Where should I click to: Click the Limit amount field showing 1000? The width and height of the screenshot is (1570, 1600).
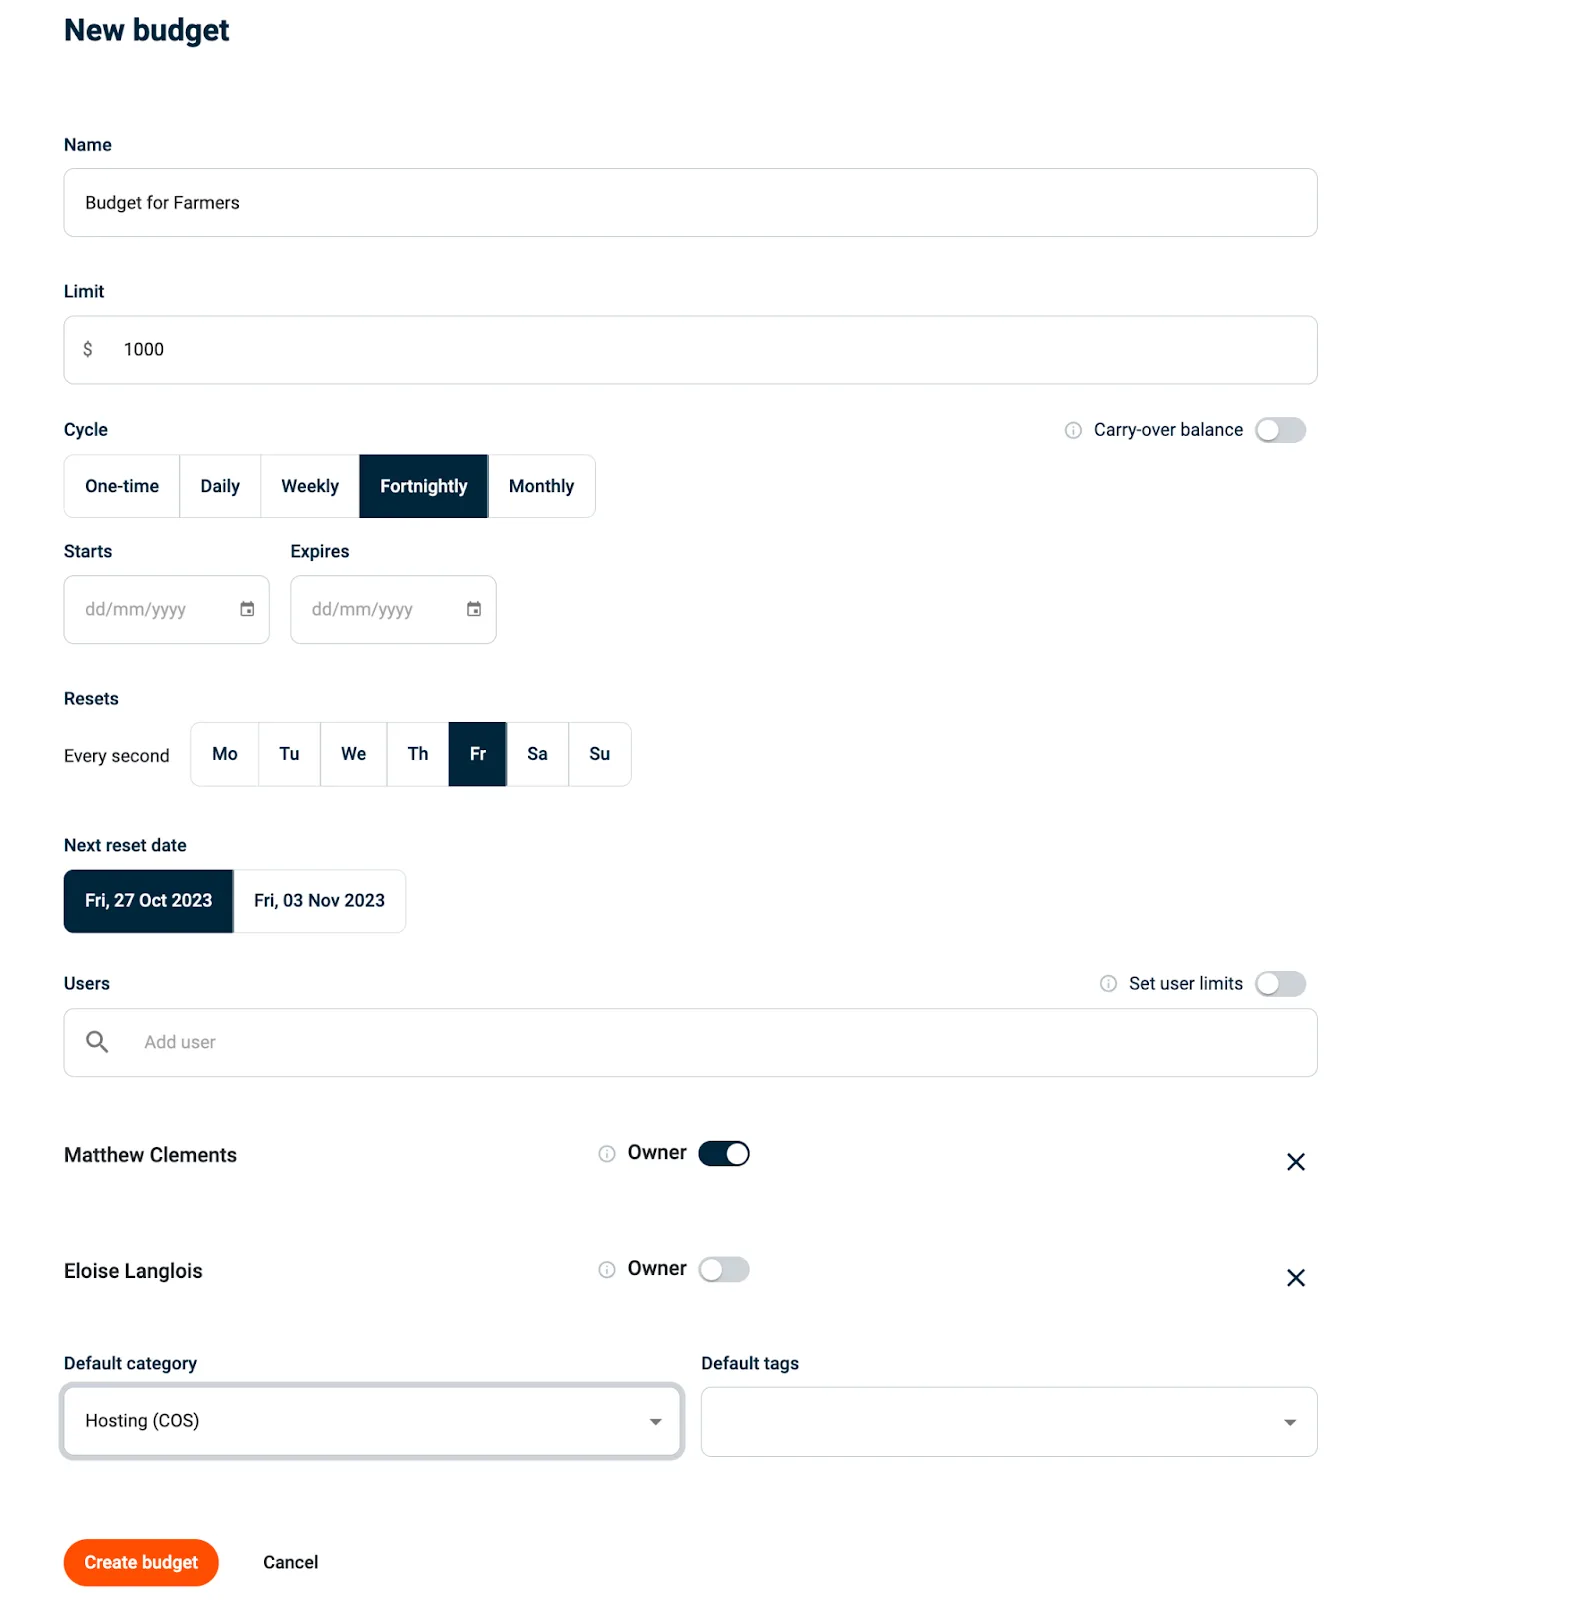[x=690, y=350]
